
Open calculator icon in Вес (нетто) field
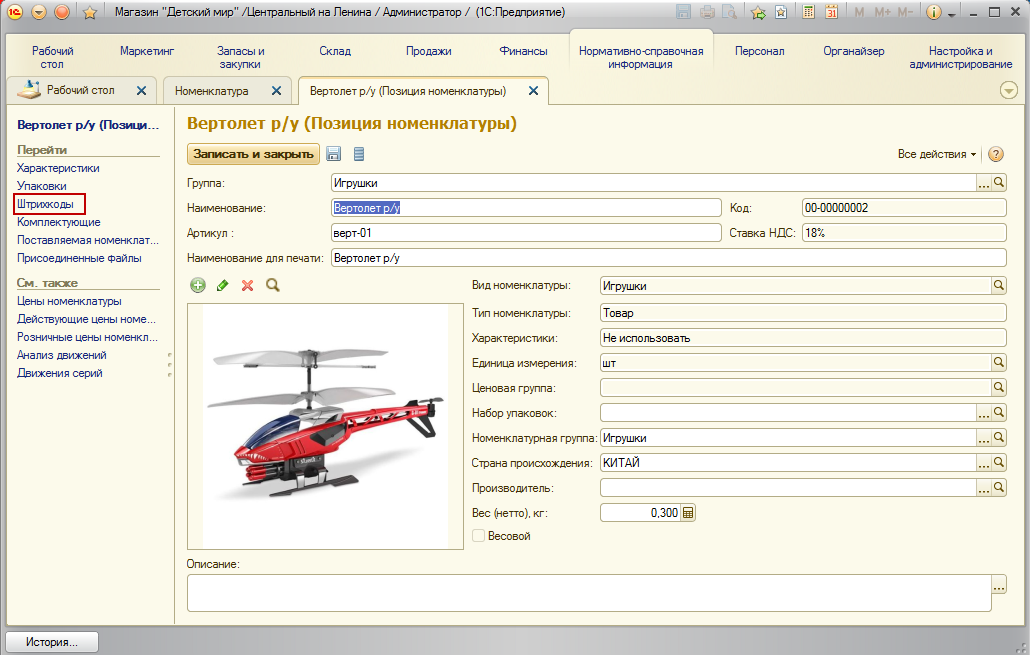tap(688, 512)
